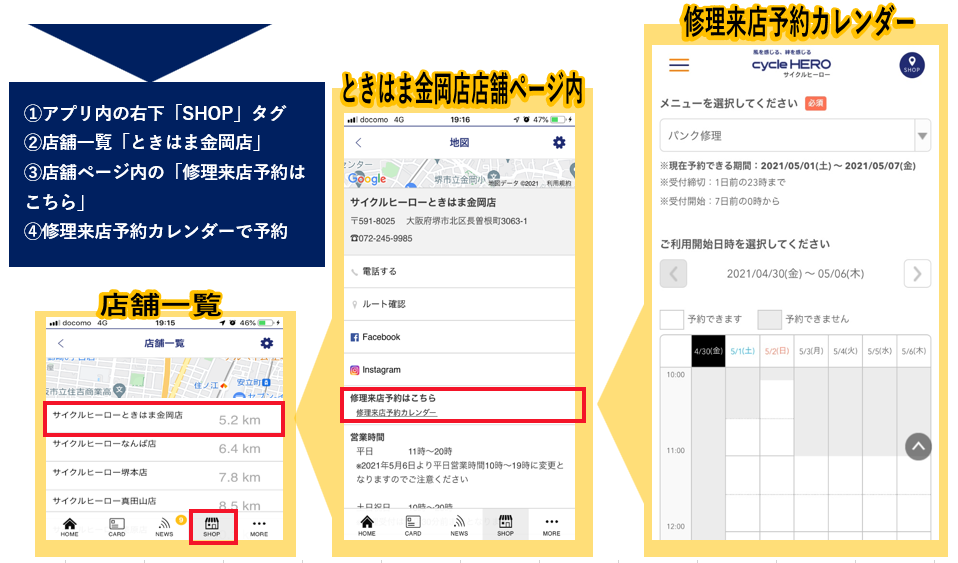Tap NEWS icon in store list screen
The height and width of the screenshot is (563, 958).
(164, 527)
